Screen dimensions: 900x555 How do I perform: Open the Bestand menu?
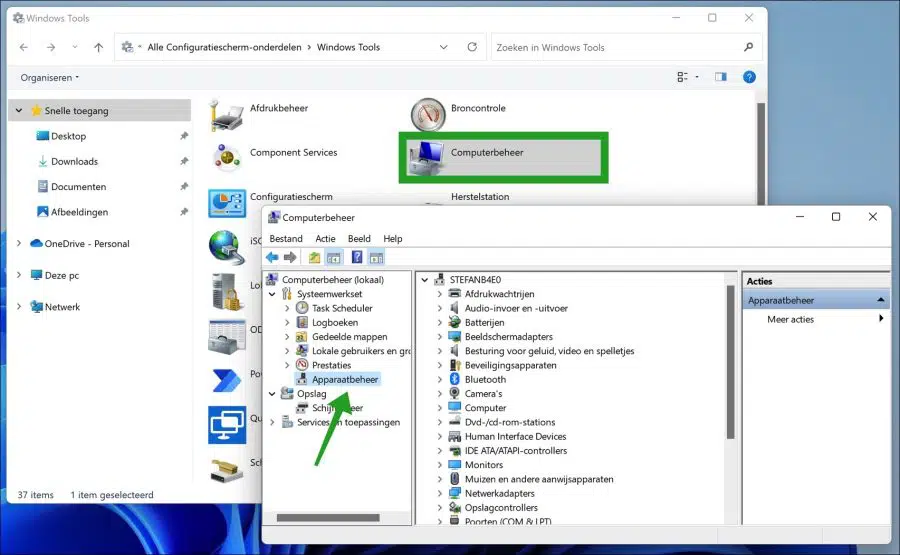point(286,239)
